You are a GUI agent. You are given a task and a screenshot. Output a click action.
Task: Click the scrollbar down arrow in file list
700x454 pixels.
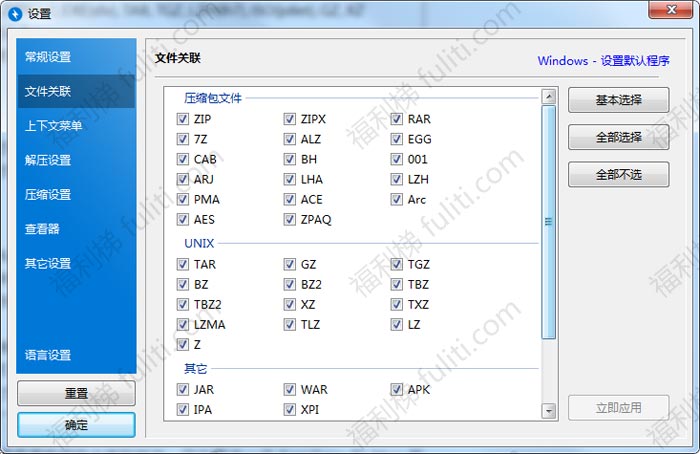[x=549, y=410]
